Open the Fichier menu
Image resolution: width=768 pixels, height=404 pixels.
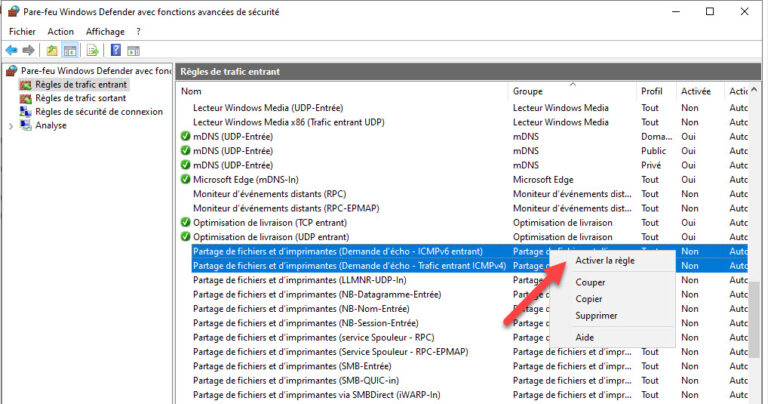pyautogui.click(x=22, y=31)
